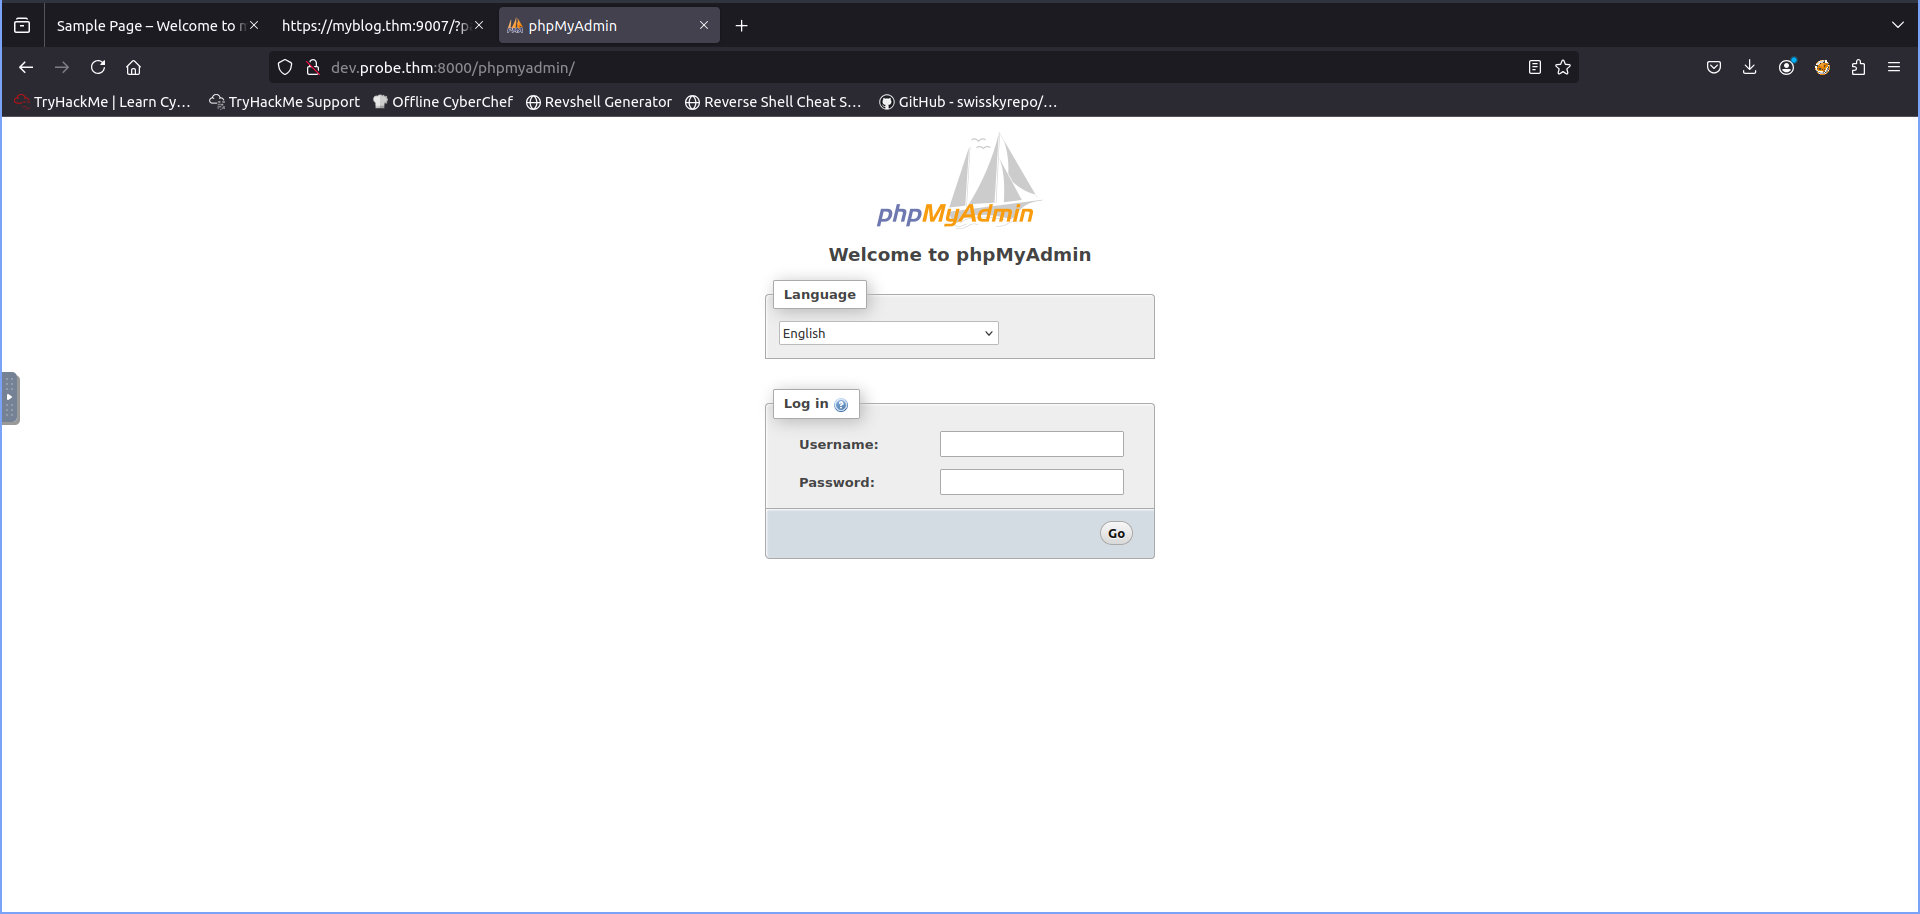Open the Firefox account icon
1920x914 pixels.
(x=1786, y=67)
